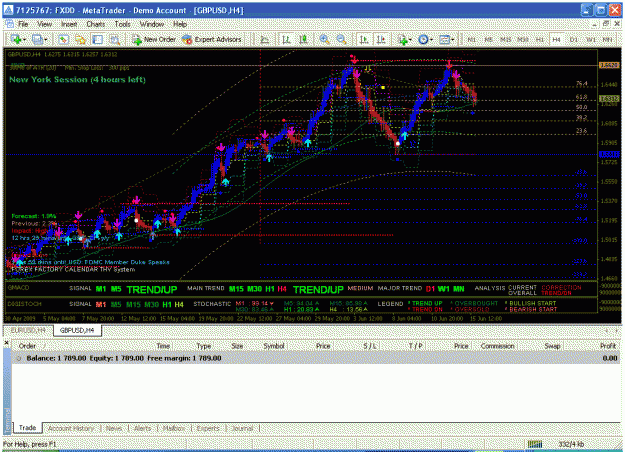Toggle chart shift from right border
The width and height of the screenshot is (625, 452).
(x=381, y=39)
